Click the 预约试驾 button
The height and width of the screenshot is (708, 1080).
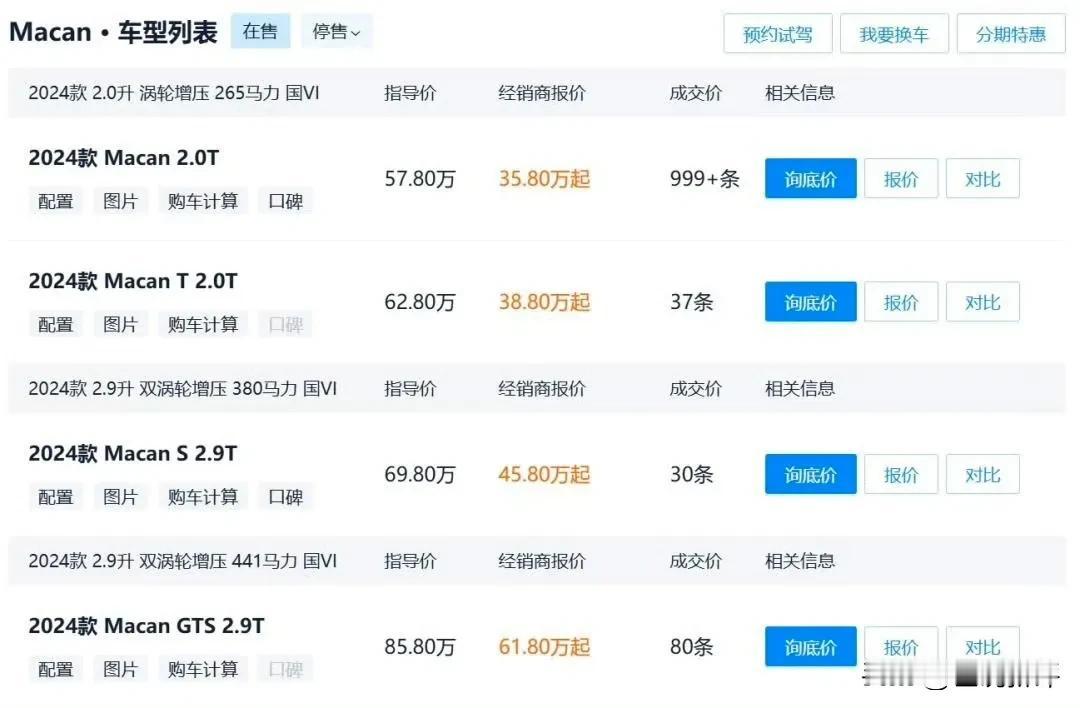(777, 35)
